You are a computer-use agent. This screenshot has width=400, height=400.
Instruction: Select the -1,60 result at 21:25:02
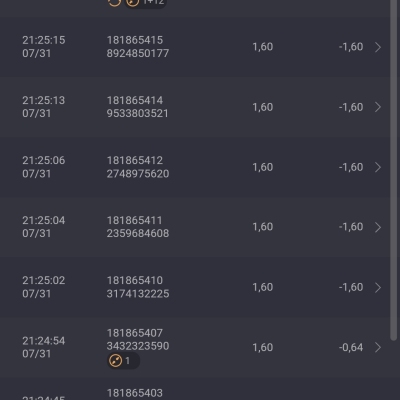351,287
